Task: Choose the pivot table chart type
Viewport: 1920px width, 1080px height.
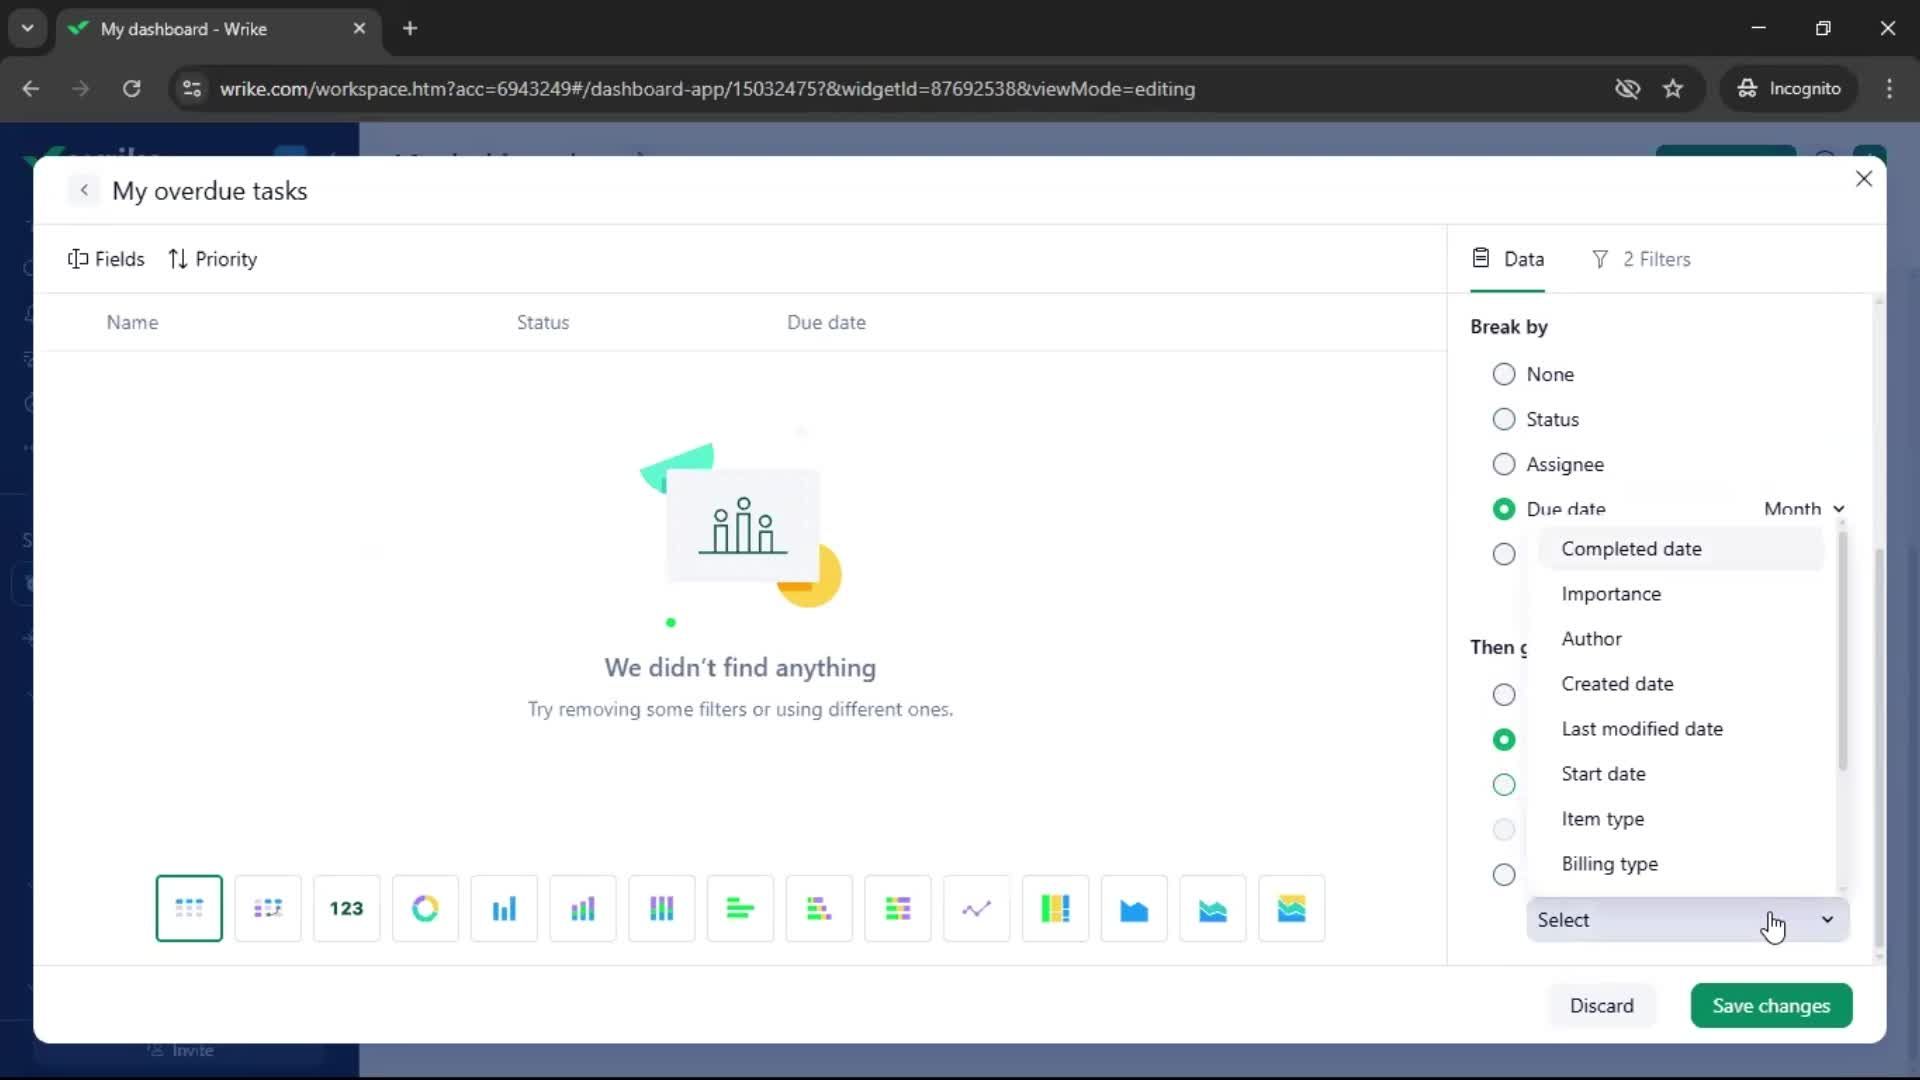Action: click(268, 908)
